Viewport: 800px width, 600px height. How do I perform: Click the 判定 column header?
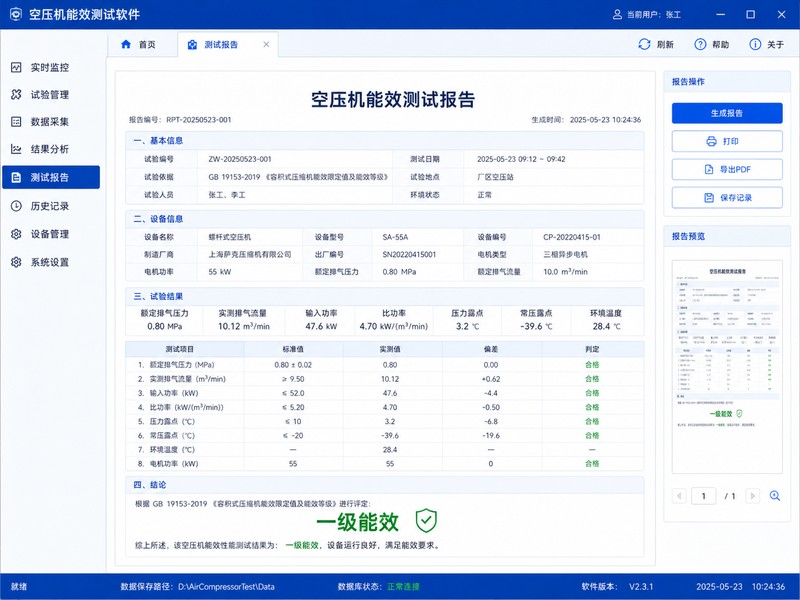(592, 349)
